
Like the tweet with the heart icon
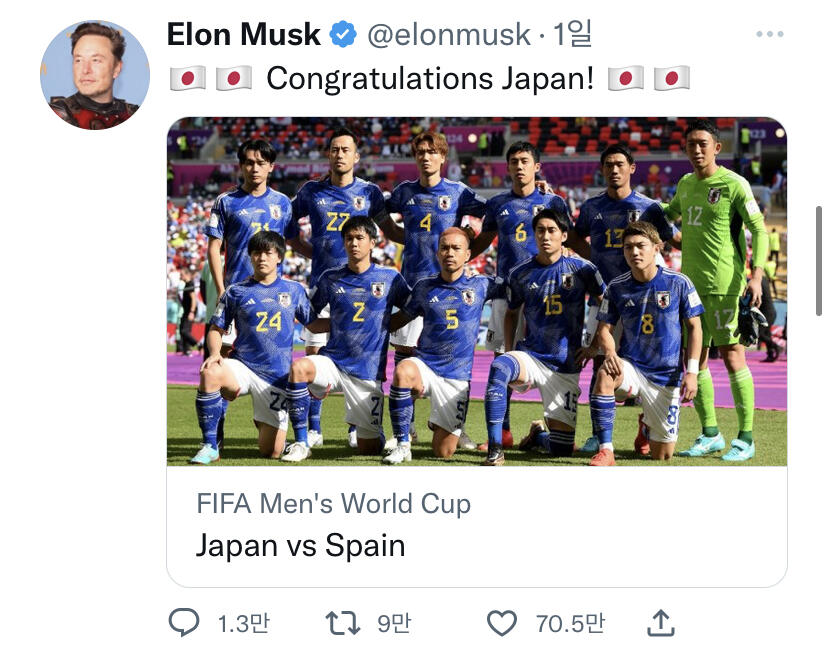tap(501, 624)
